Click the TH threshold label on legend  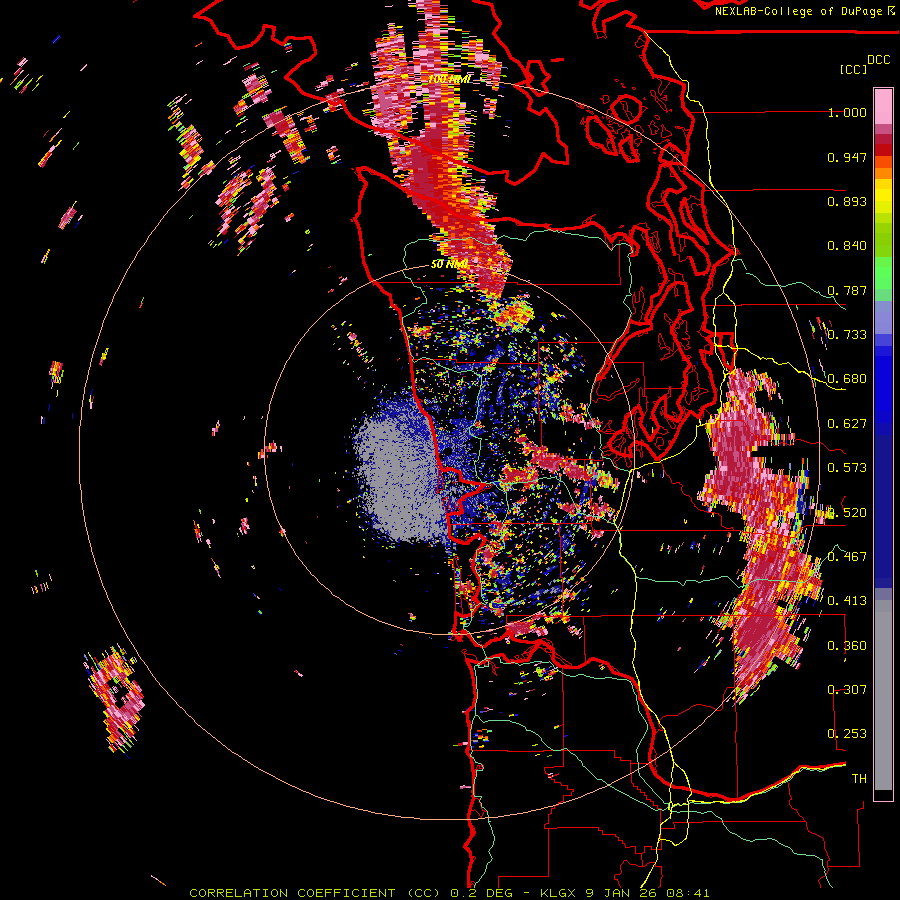click(x=859, y=779)
